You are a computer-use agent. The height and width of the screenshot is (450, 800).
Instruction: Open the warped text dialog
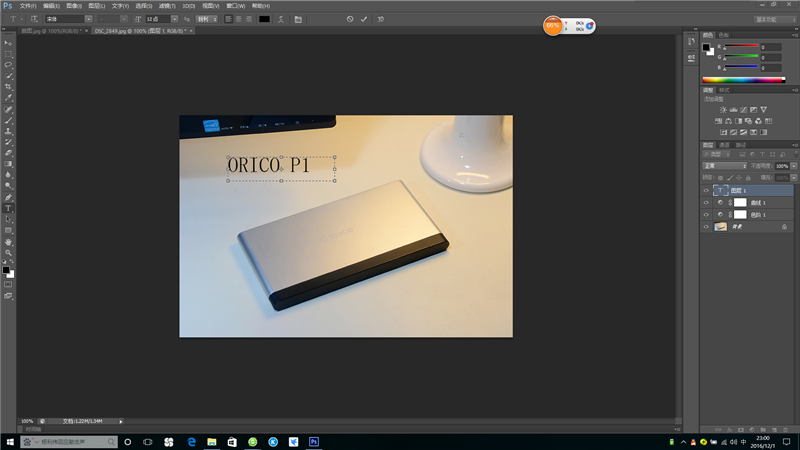point(281,19)
